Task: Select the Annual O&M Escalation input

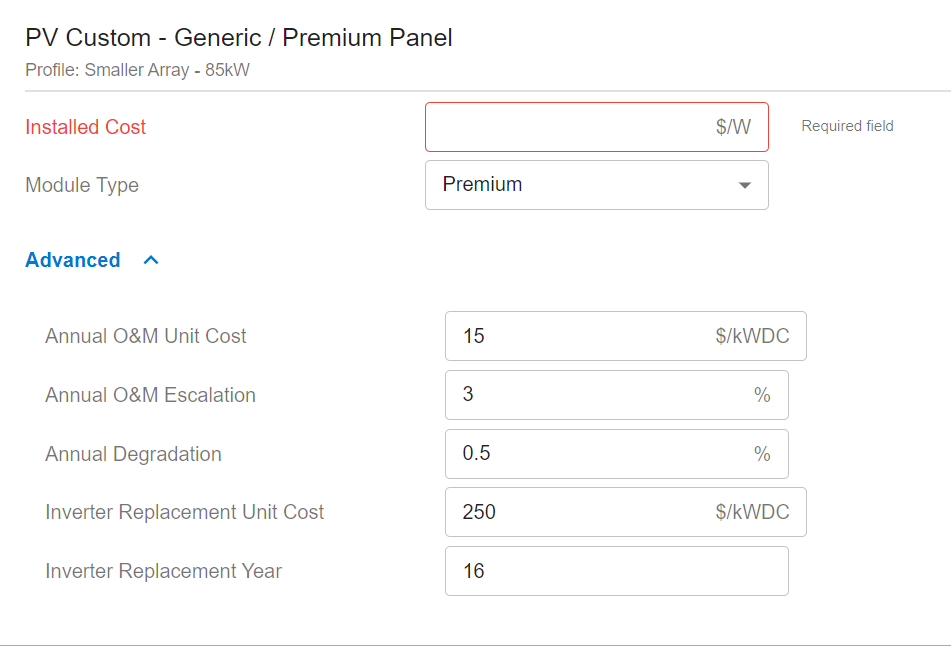Action: tap(600, 395)
